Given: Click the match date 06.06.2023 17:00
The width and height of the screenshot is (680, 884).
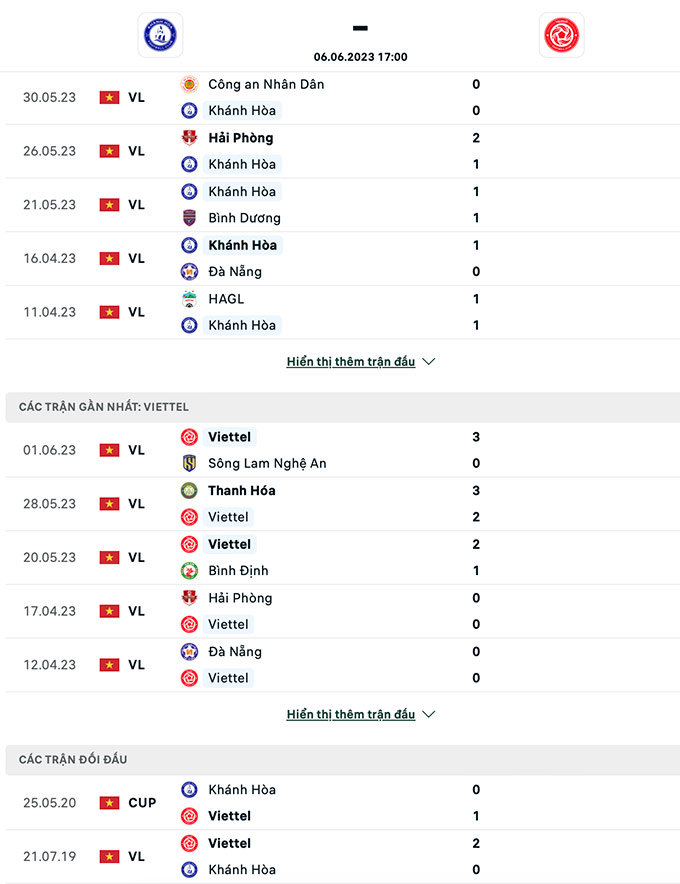Looking at the screenshot, I should coord(360,57).
